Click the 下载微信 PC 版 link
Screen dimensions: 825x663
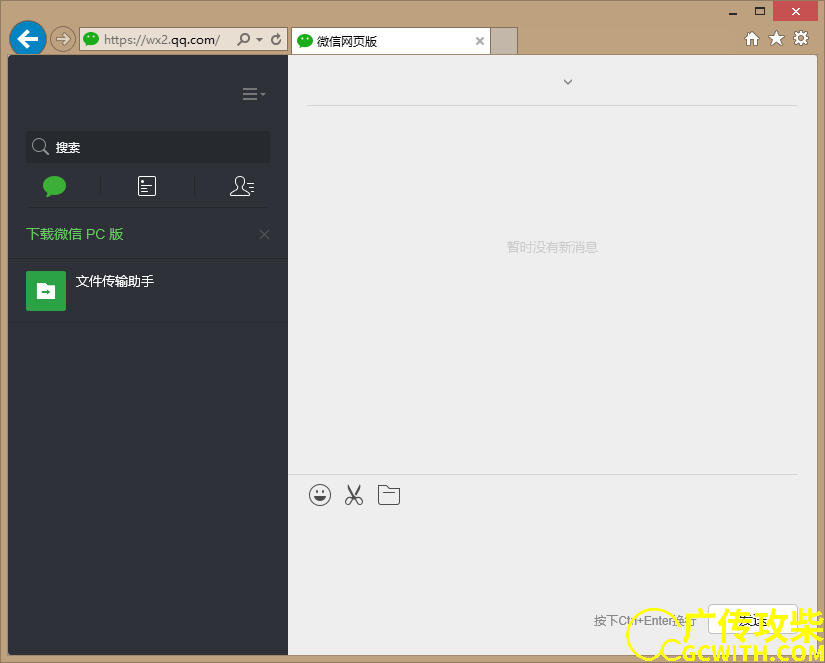pos(75,234)
